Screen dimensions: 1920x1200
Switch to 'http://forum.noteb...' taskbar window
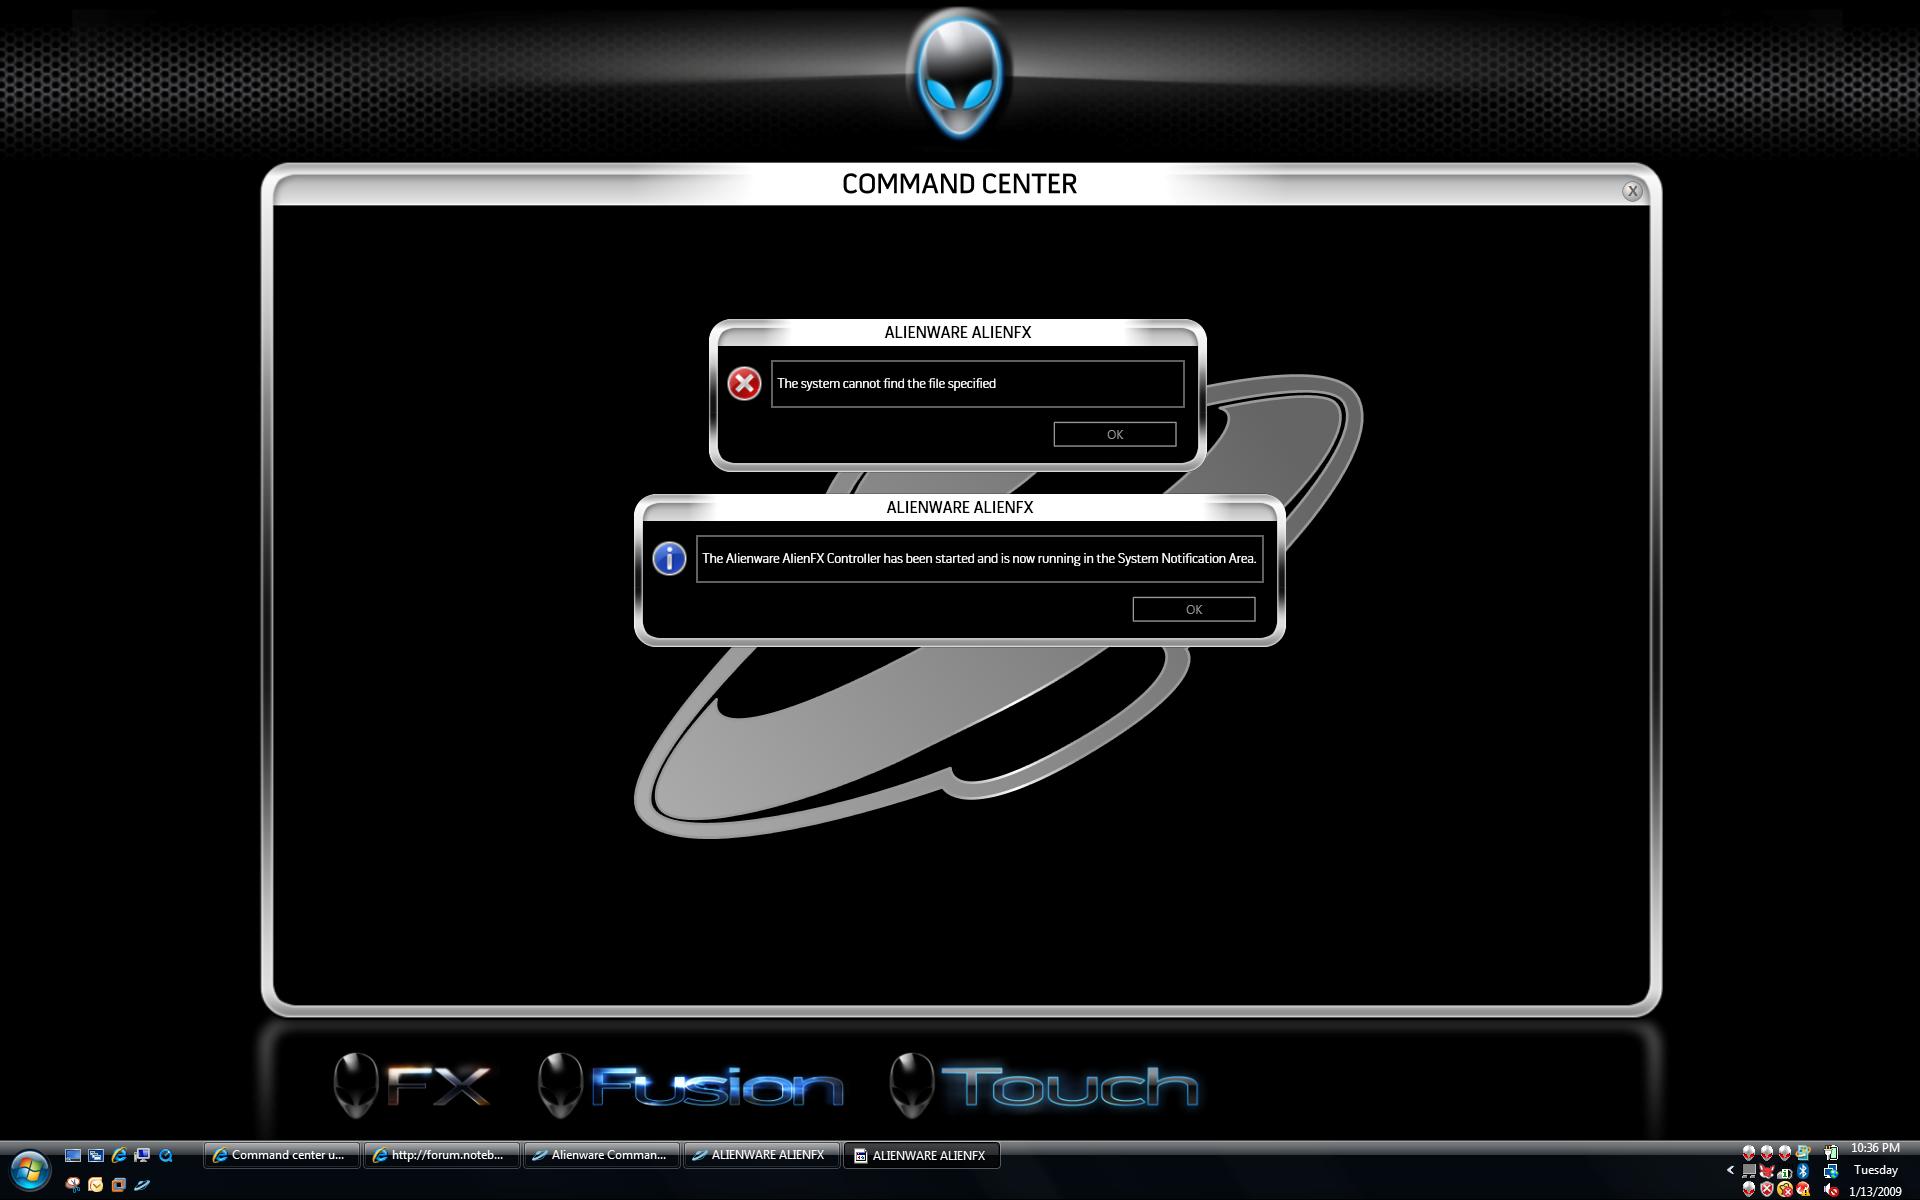click(441, 1155)
